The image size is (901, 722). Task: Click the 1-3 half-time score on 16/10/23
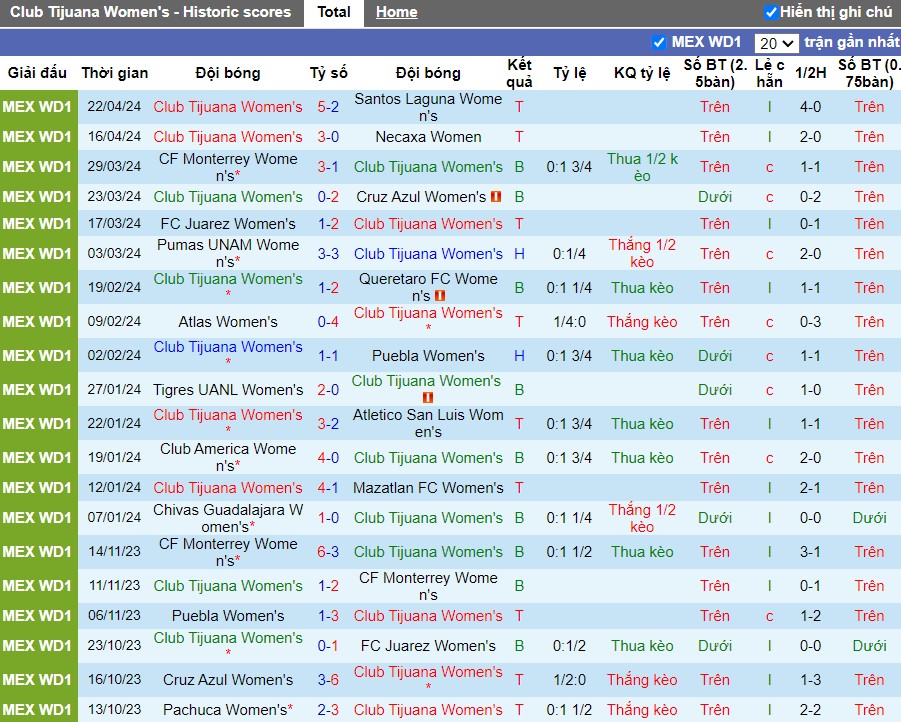tap(811, 679)
